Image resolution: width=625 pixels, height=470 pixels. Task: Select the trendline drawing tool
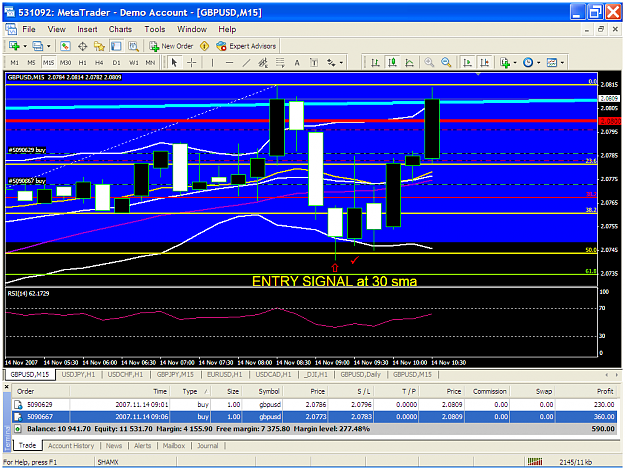point(246,63)
